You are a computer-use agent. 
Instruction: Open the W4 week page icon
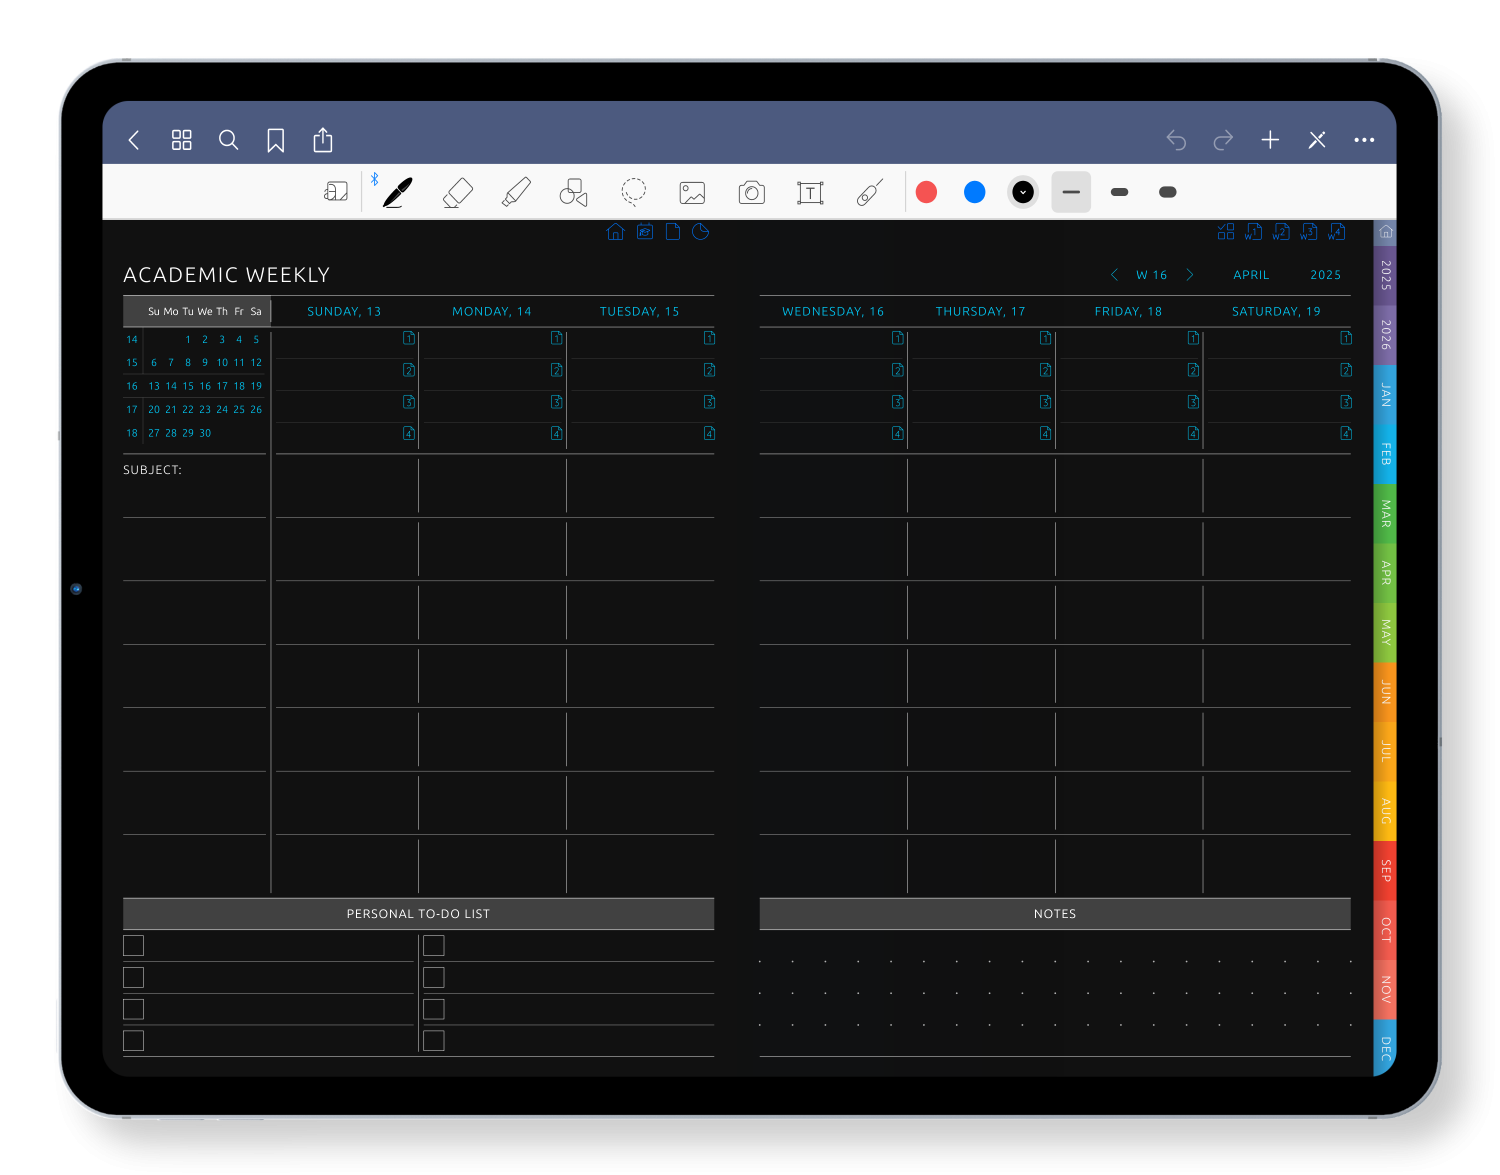point(1337,232)
